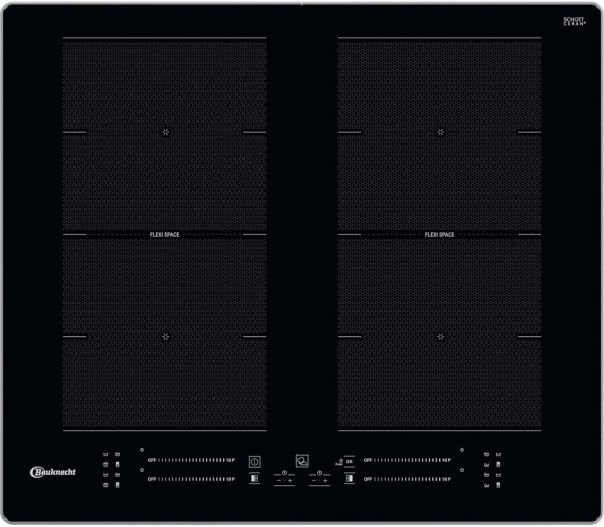The height and width of the screenshot is (527, 604).
Task: Tap the left FLEXI SPACE label
Action: (x=165, y=235)
